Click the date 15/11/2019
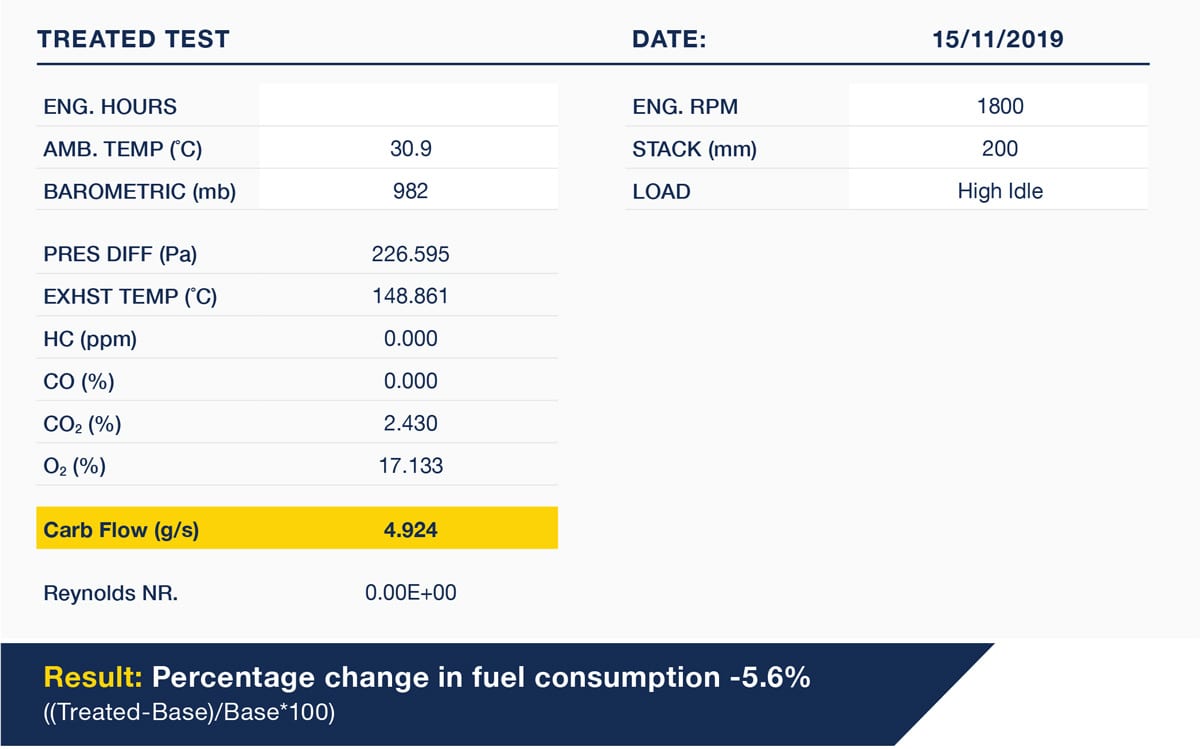 click(x=999, y=40)
